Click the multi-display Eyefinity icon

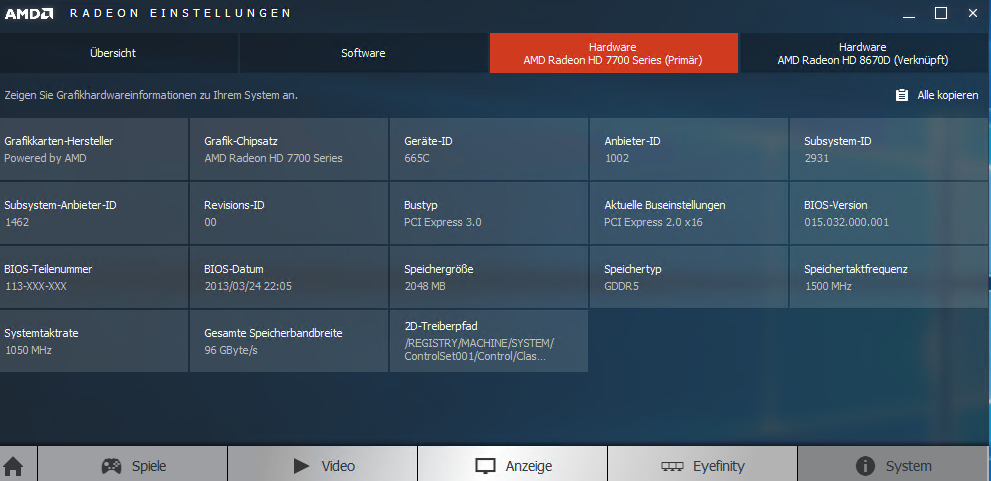click(x=672, y=466)
